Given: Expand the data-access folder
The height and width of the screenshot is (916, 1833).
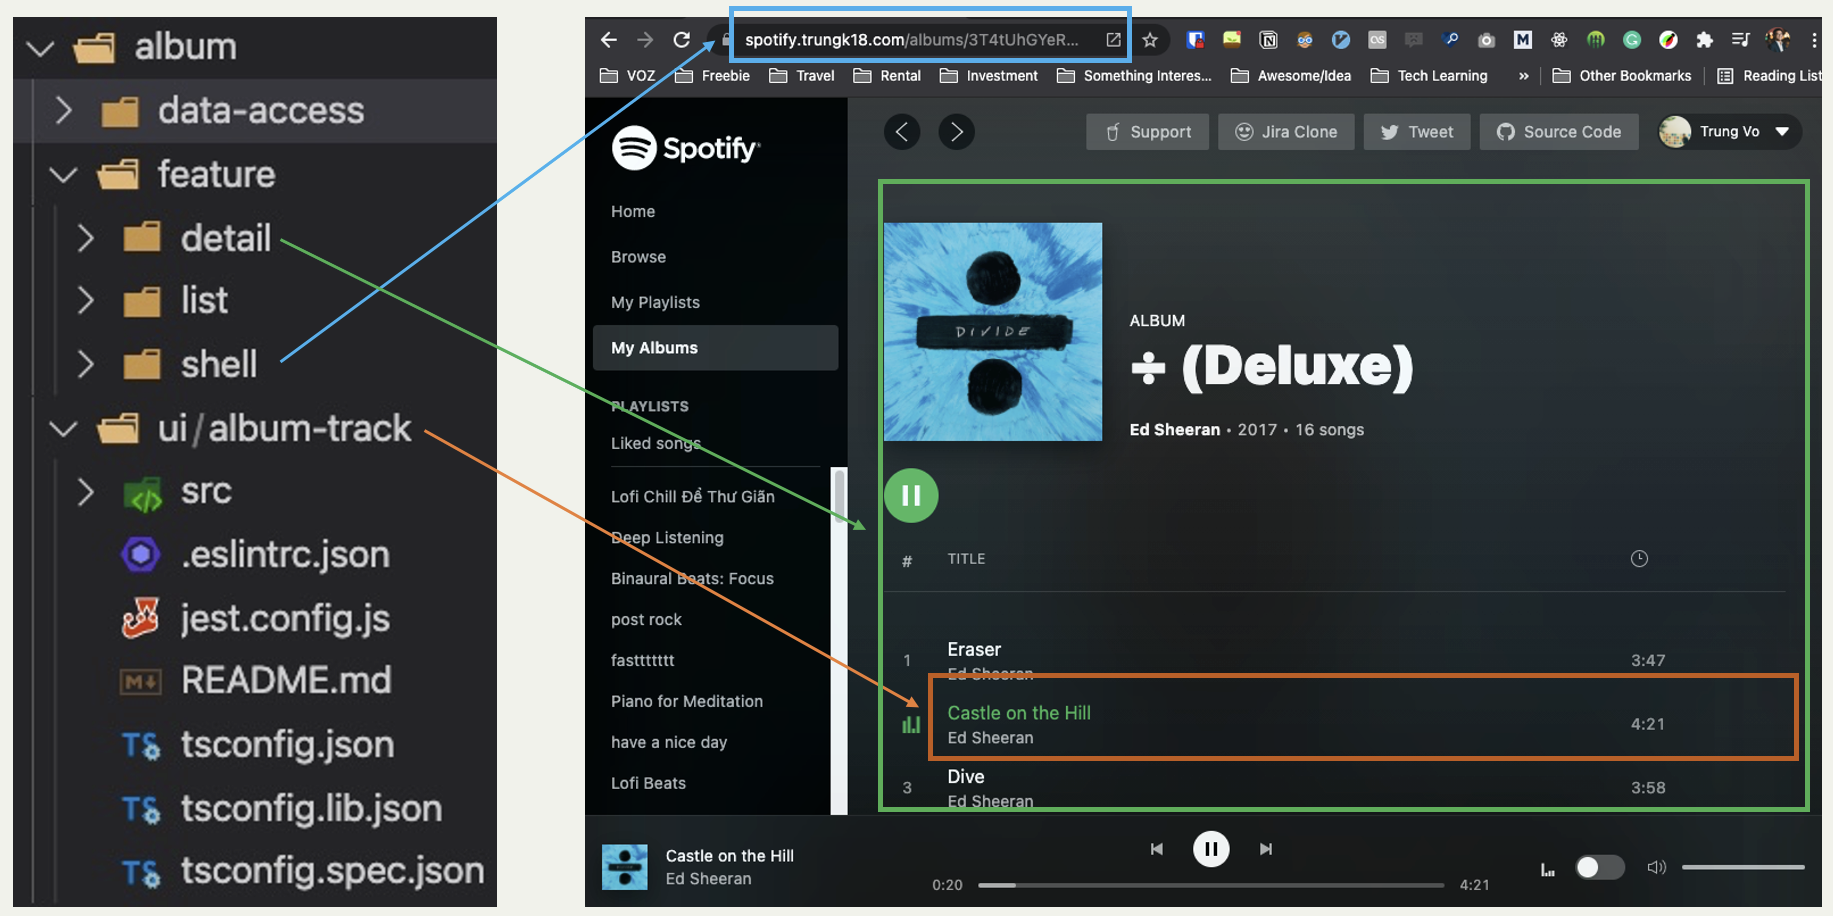Looking at the screenshot, I should pyautogui.click(x=63, y=110).
